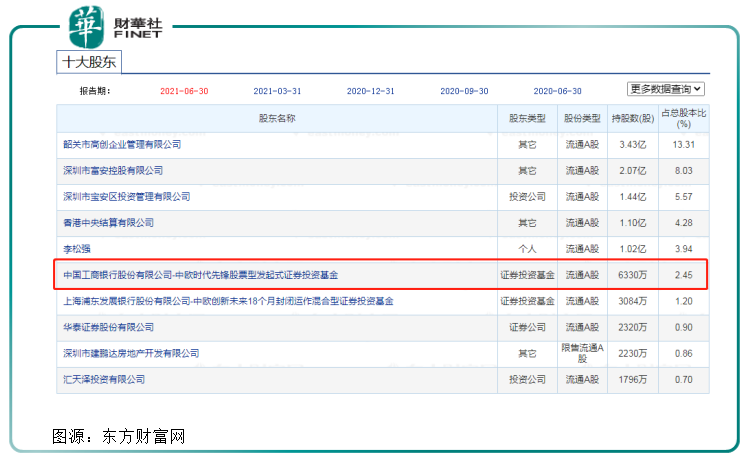Open shareholder 深圳市建鹏达房地产开发有限公司
The width and height of the screenshot is (750, 460).
131,353
